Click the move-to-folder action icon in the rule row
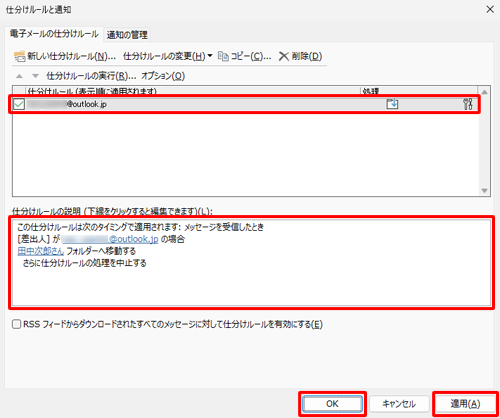 pyautogui.click(x=392, y=104)
